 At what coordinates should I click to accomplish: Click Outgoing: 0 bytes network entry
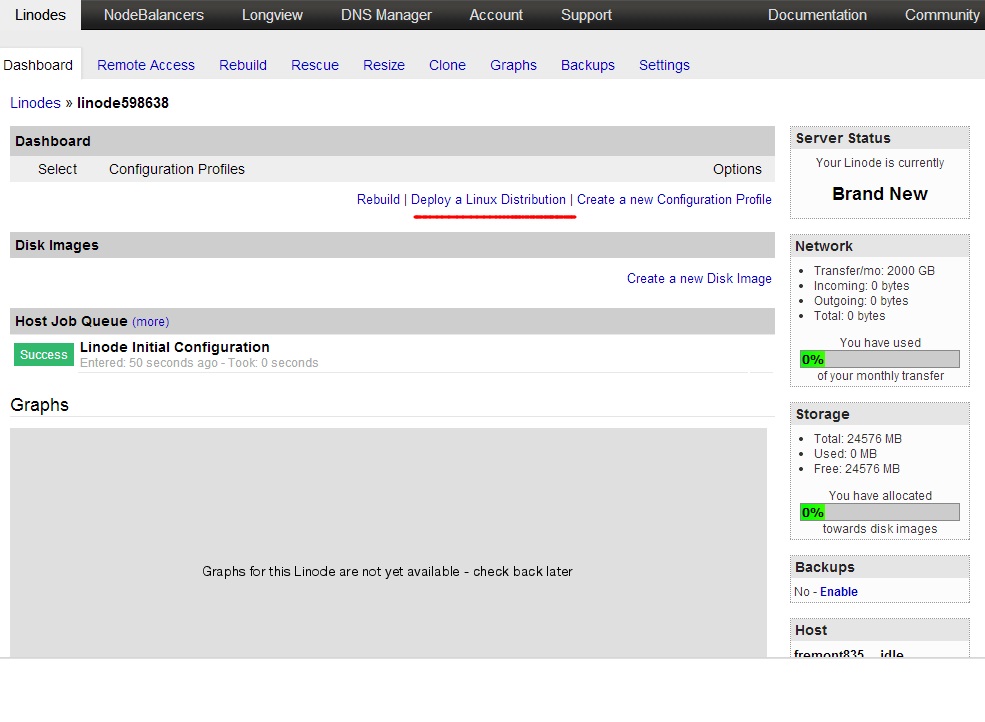click(861, 301)
